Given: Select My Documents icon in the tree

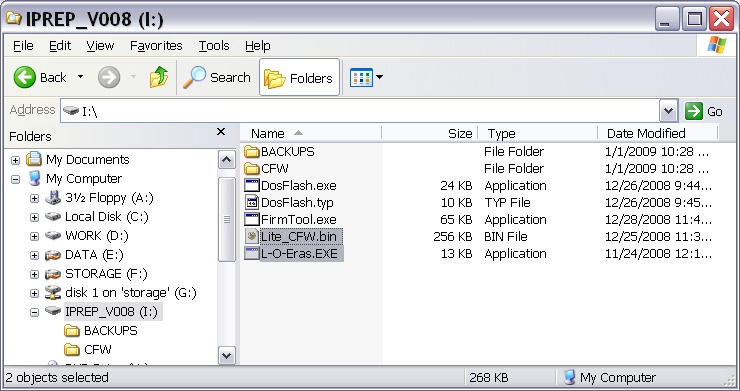Looking at the screenshot, I should pos(34,159).
